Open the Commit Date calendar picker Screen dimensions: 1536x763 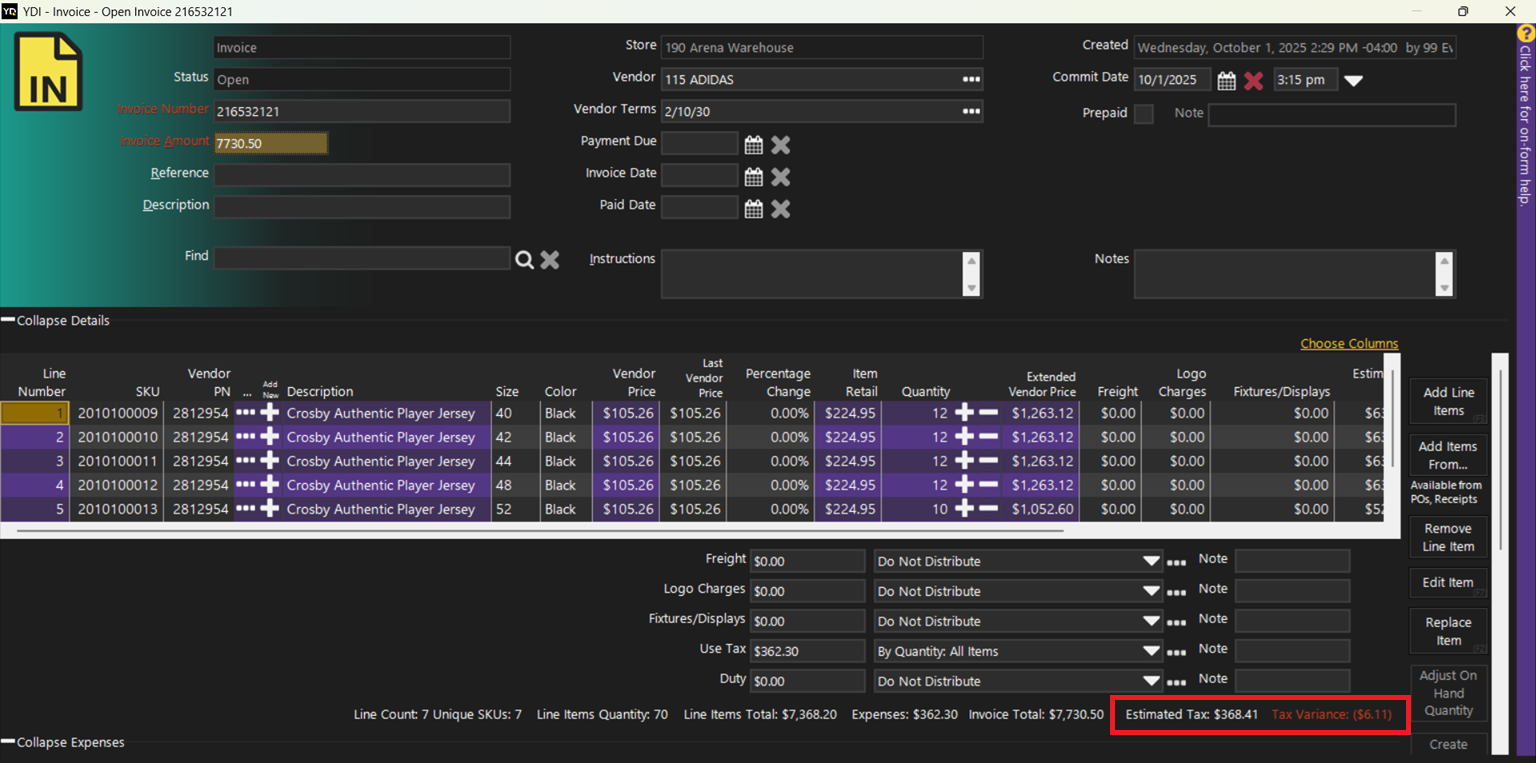pos(1226,81)
